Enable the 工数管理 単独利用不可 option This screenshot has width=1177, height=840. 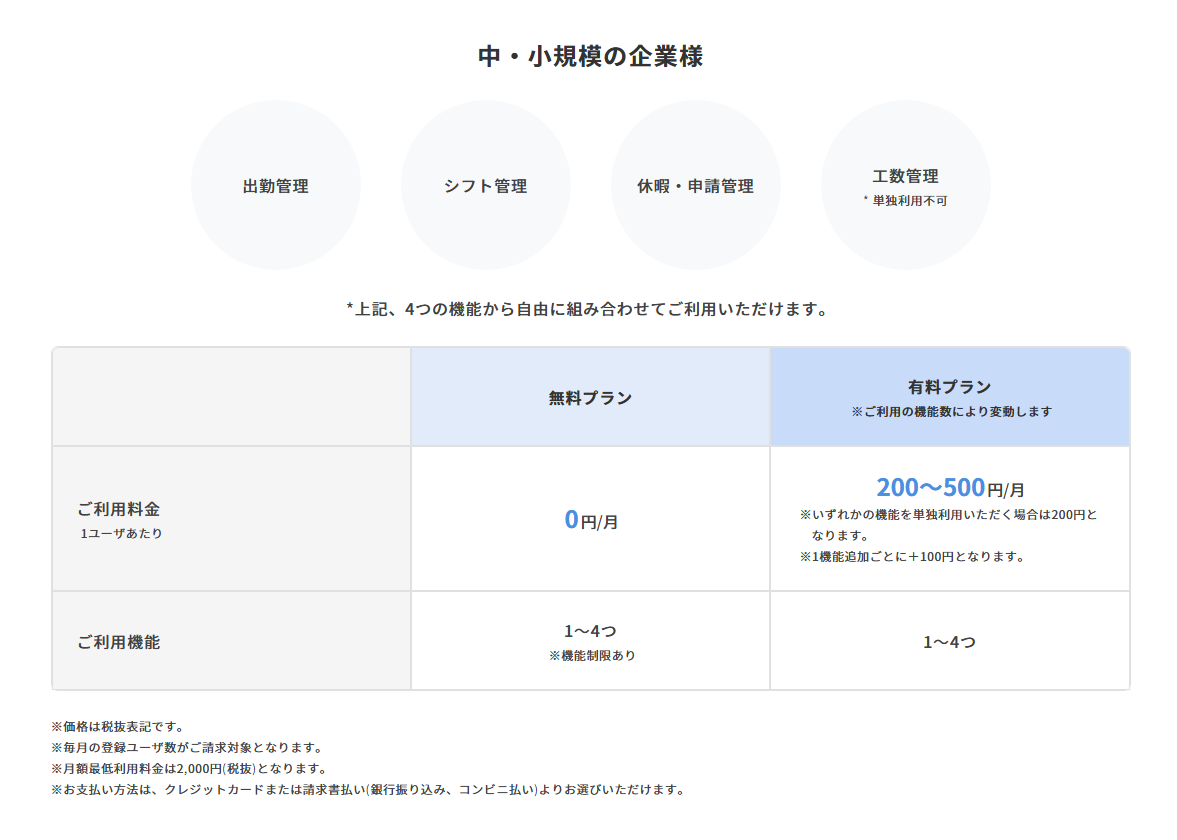pyautogui.click(x=906, y=199)
